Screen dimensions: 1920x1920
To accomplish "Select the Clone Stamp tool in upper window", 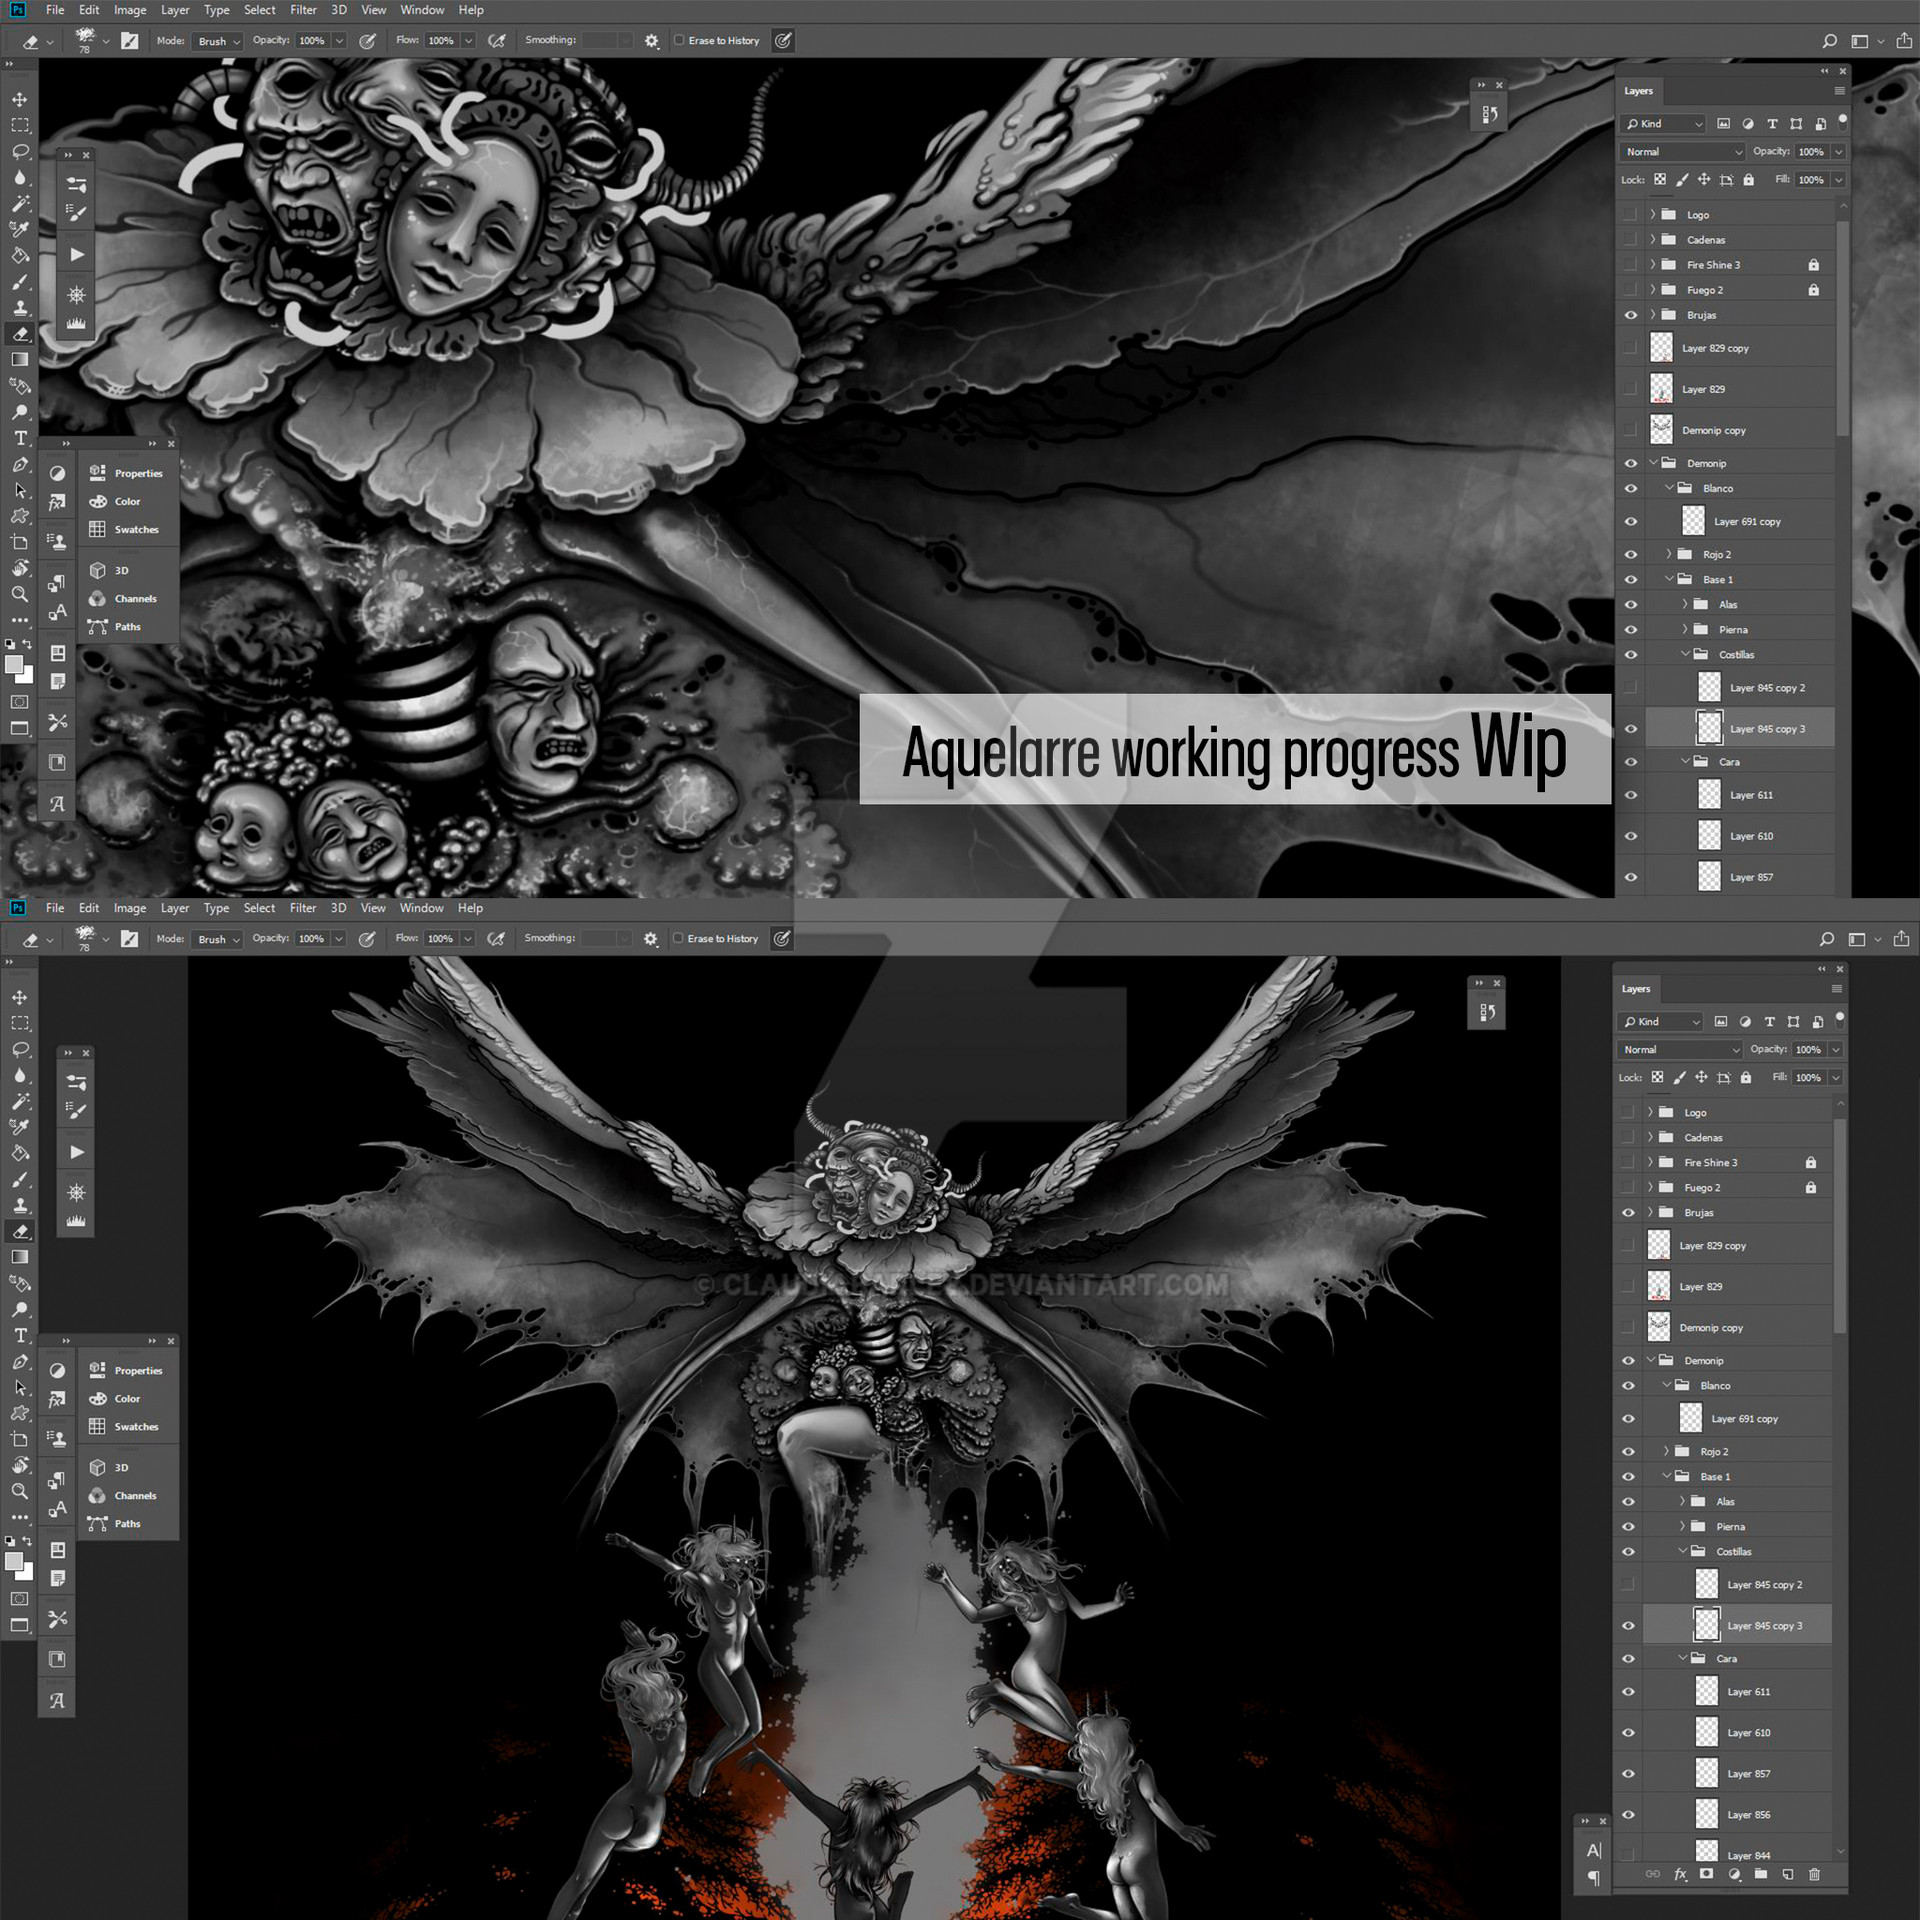I will pyautogui.click(x=20, y=308).
